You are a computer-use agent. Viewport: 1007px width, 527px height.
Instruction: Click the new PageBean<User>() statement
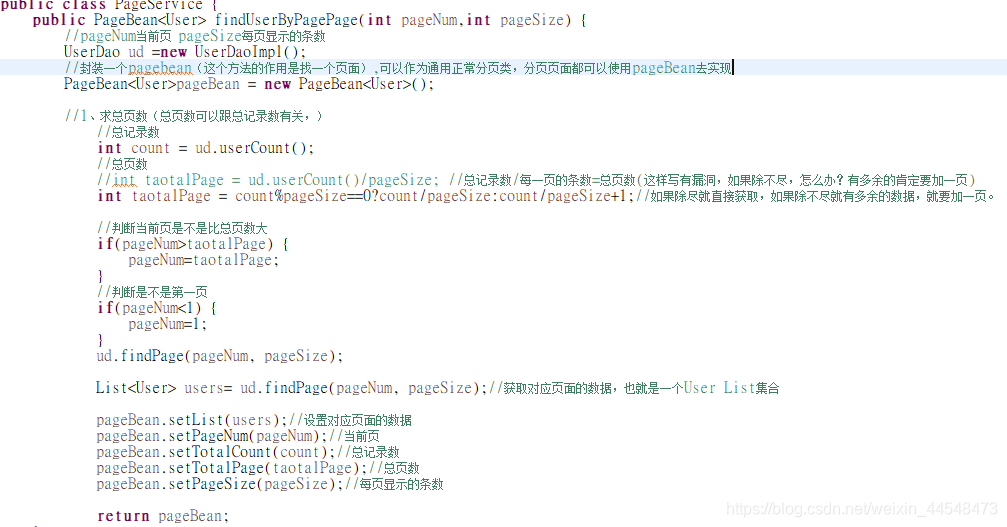pos(349,84)
